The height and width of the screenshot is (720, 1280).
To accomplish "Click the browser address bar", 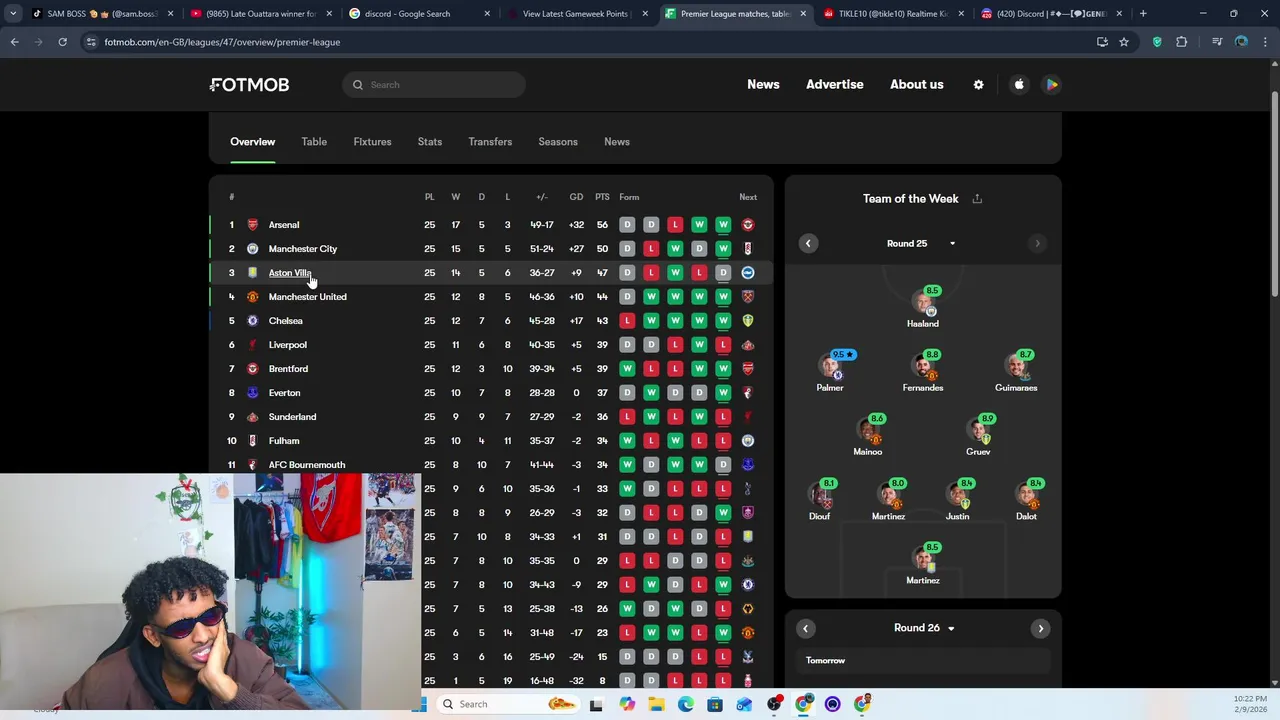I will (590, 42).
